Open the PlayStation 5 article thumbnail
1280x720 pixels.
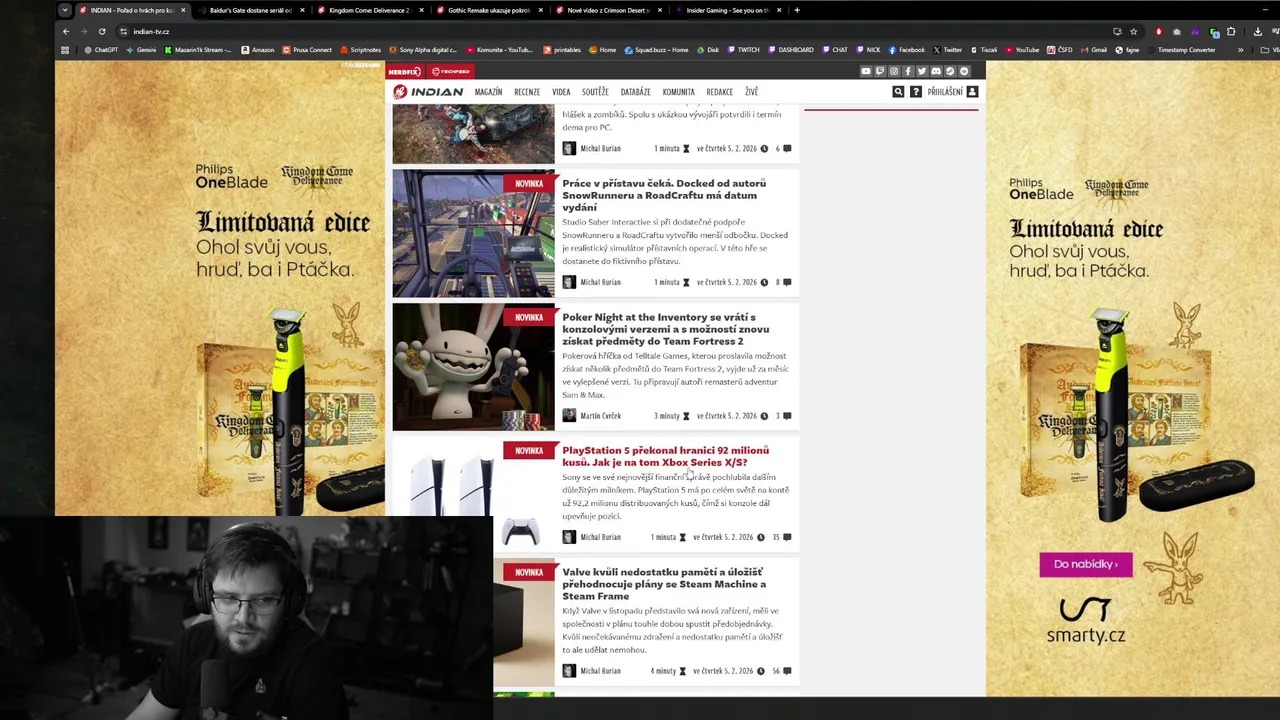pos(473,494)
